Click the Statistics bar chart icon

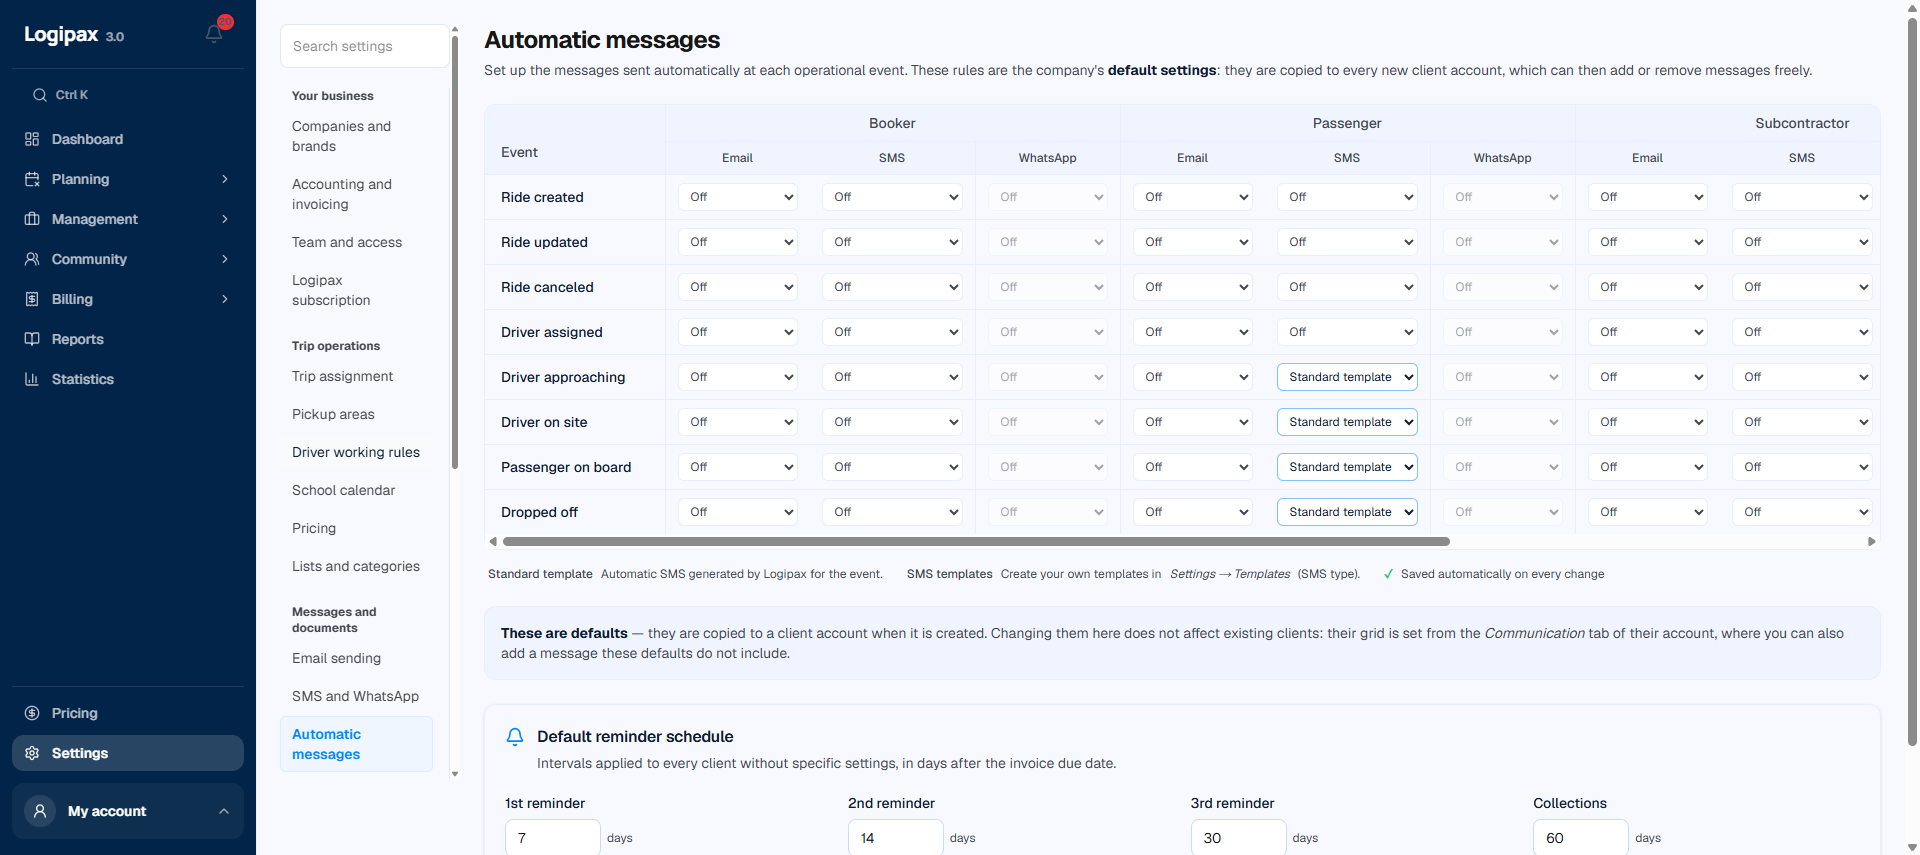32,379
